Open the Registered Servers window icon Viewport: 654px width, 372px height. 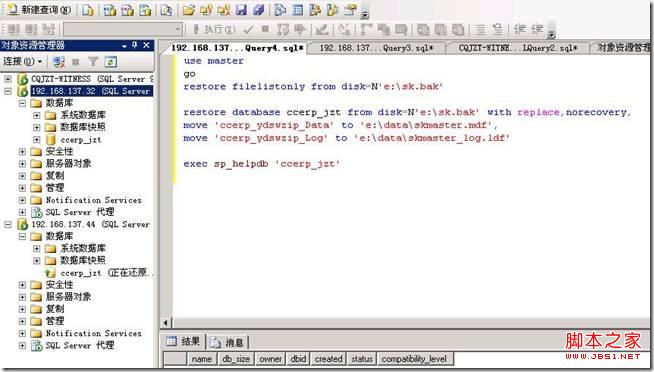pos(280,10)
